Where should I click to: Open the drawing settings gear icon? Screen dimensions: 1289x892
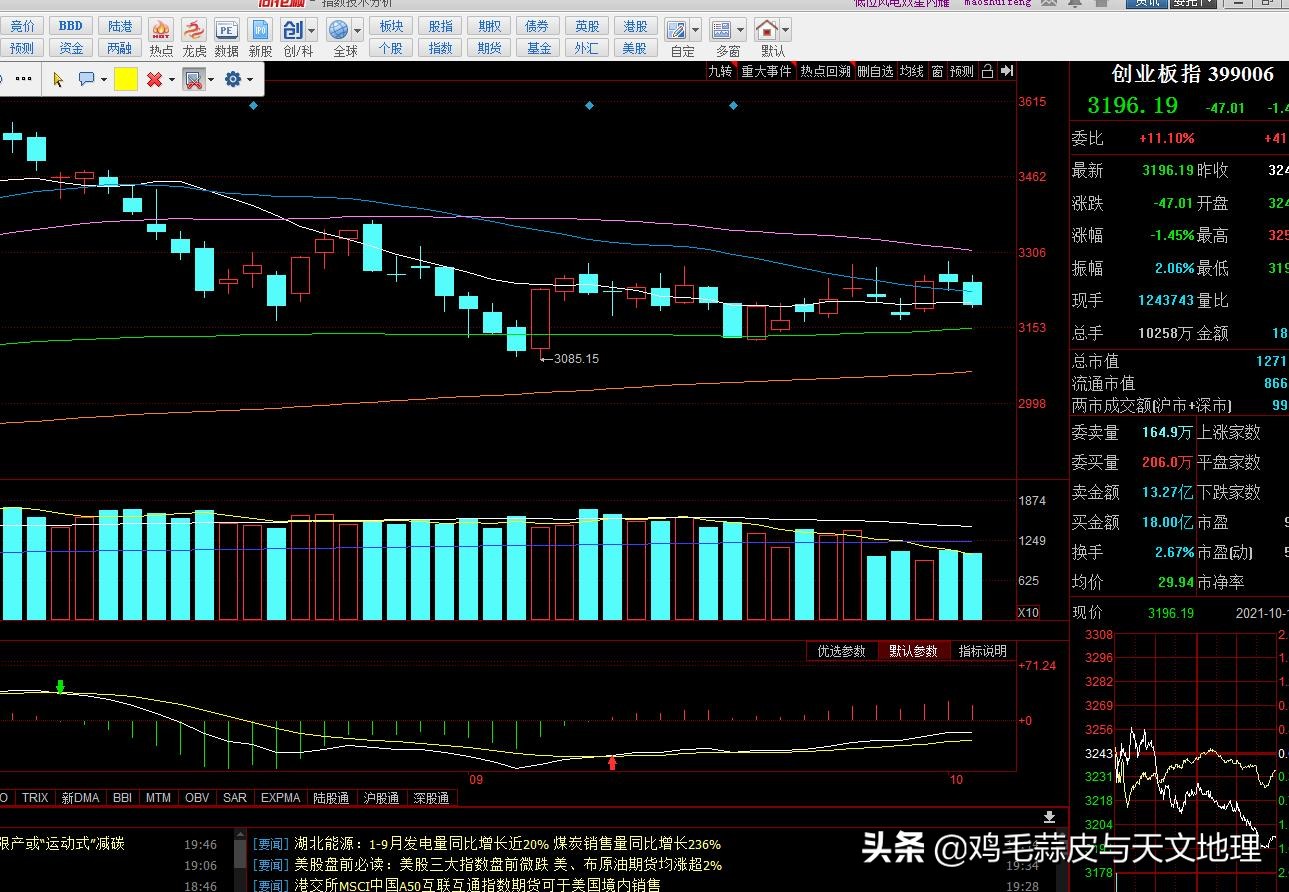click(x=233, y=79)
